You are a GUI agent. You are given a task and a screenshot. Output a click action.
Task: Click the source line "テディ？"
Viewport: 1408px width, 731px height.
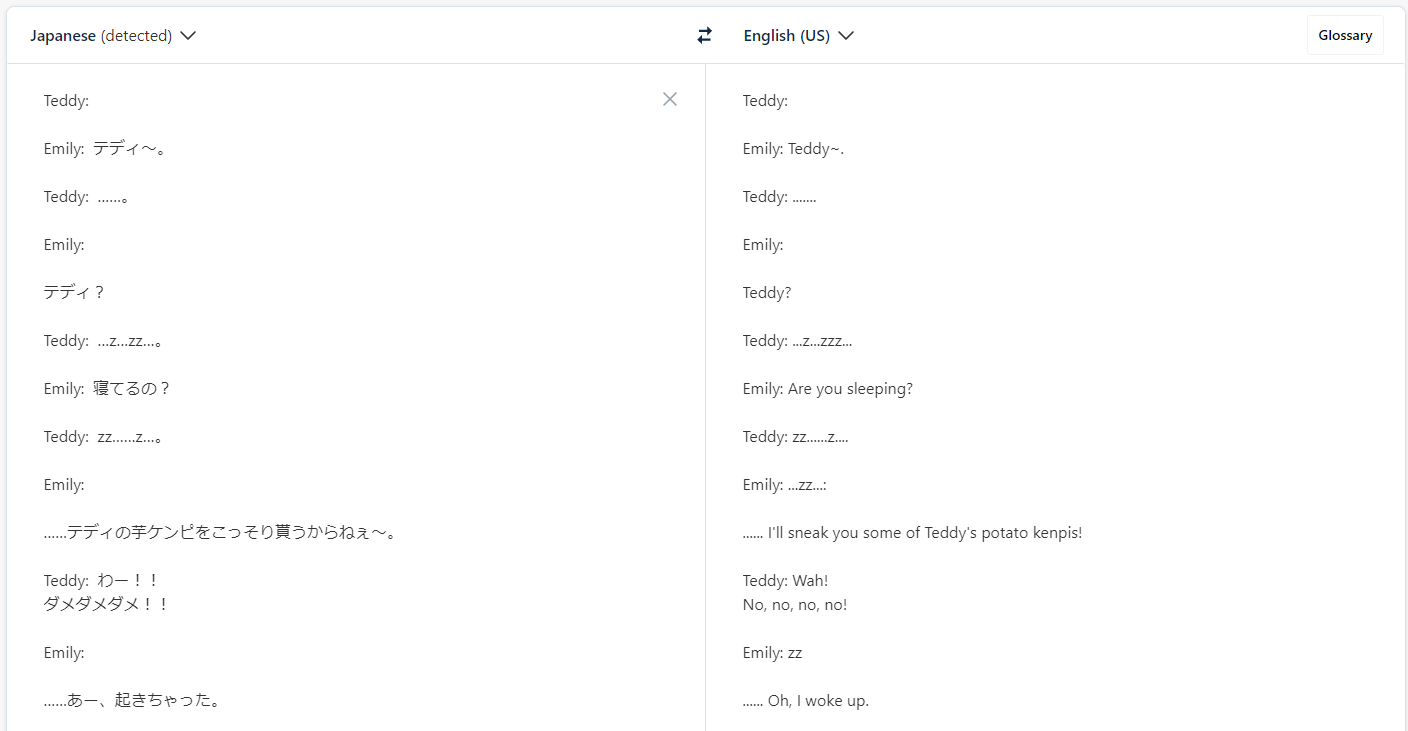75,293
